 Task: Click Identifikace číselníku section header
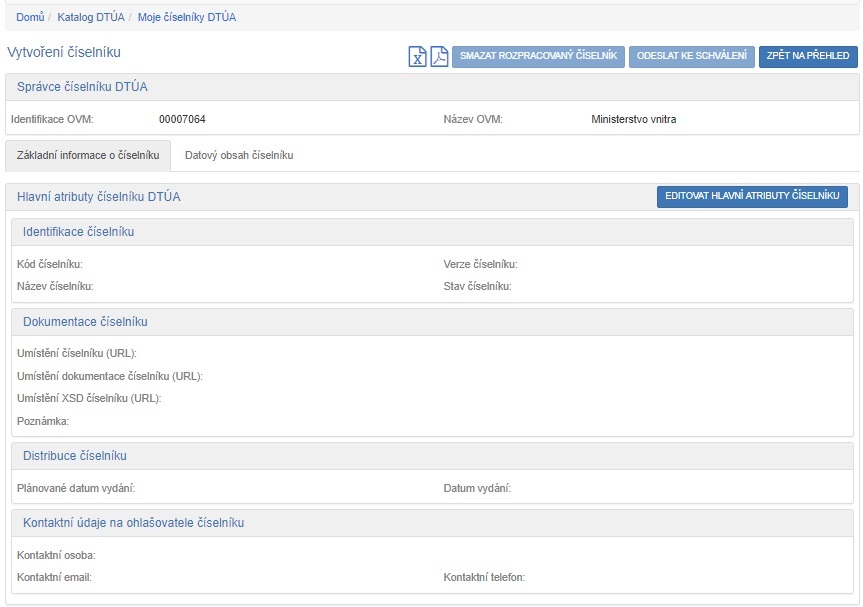(x=432, y=232)
